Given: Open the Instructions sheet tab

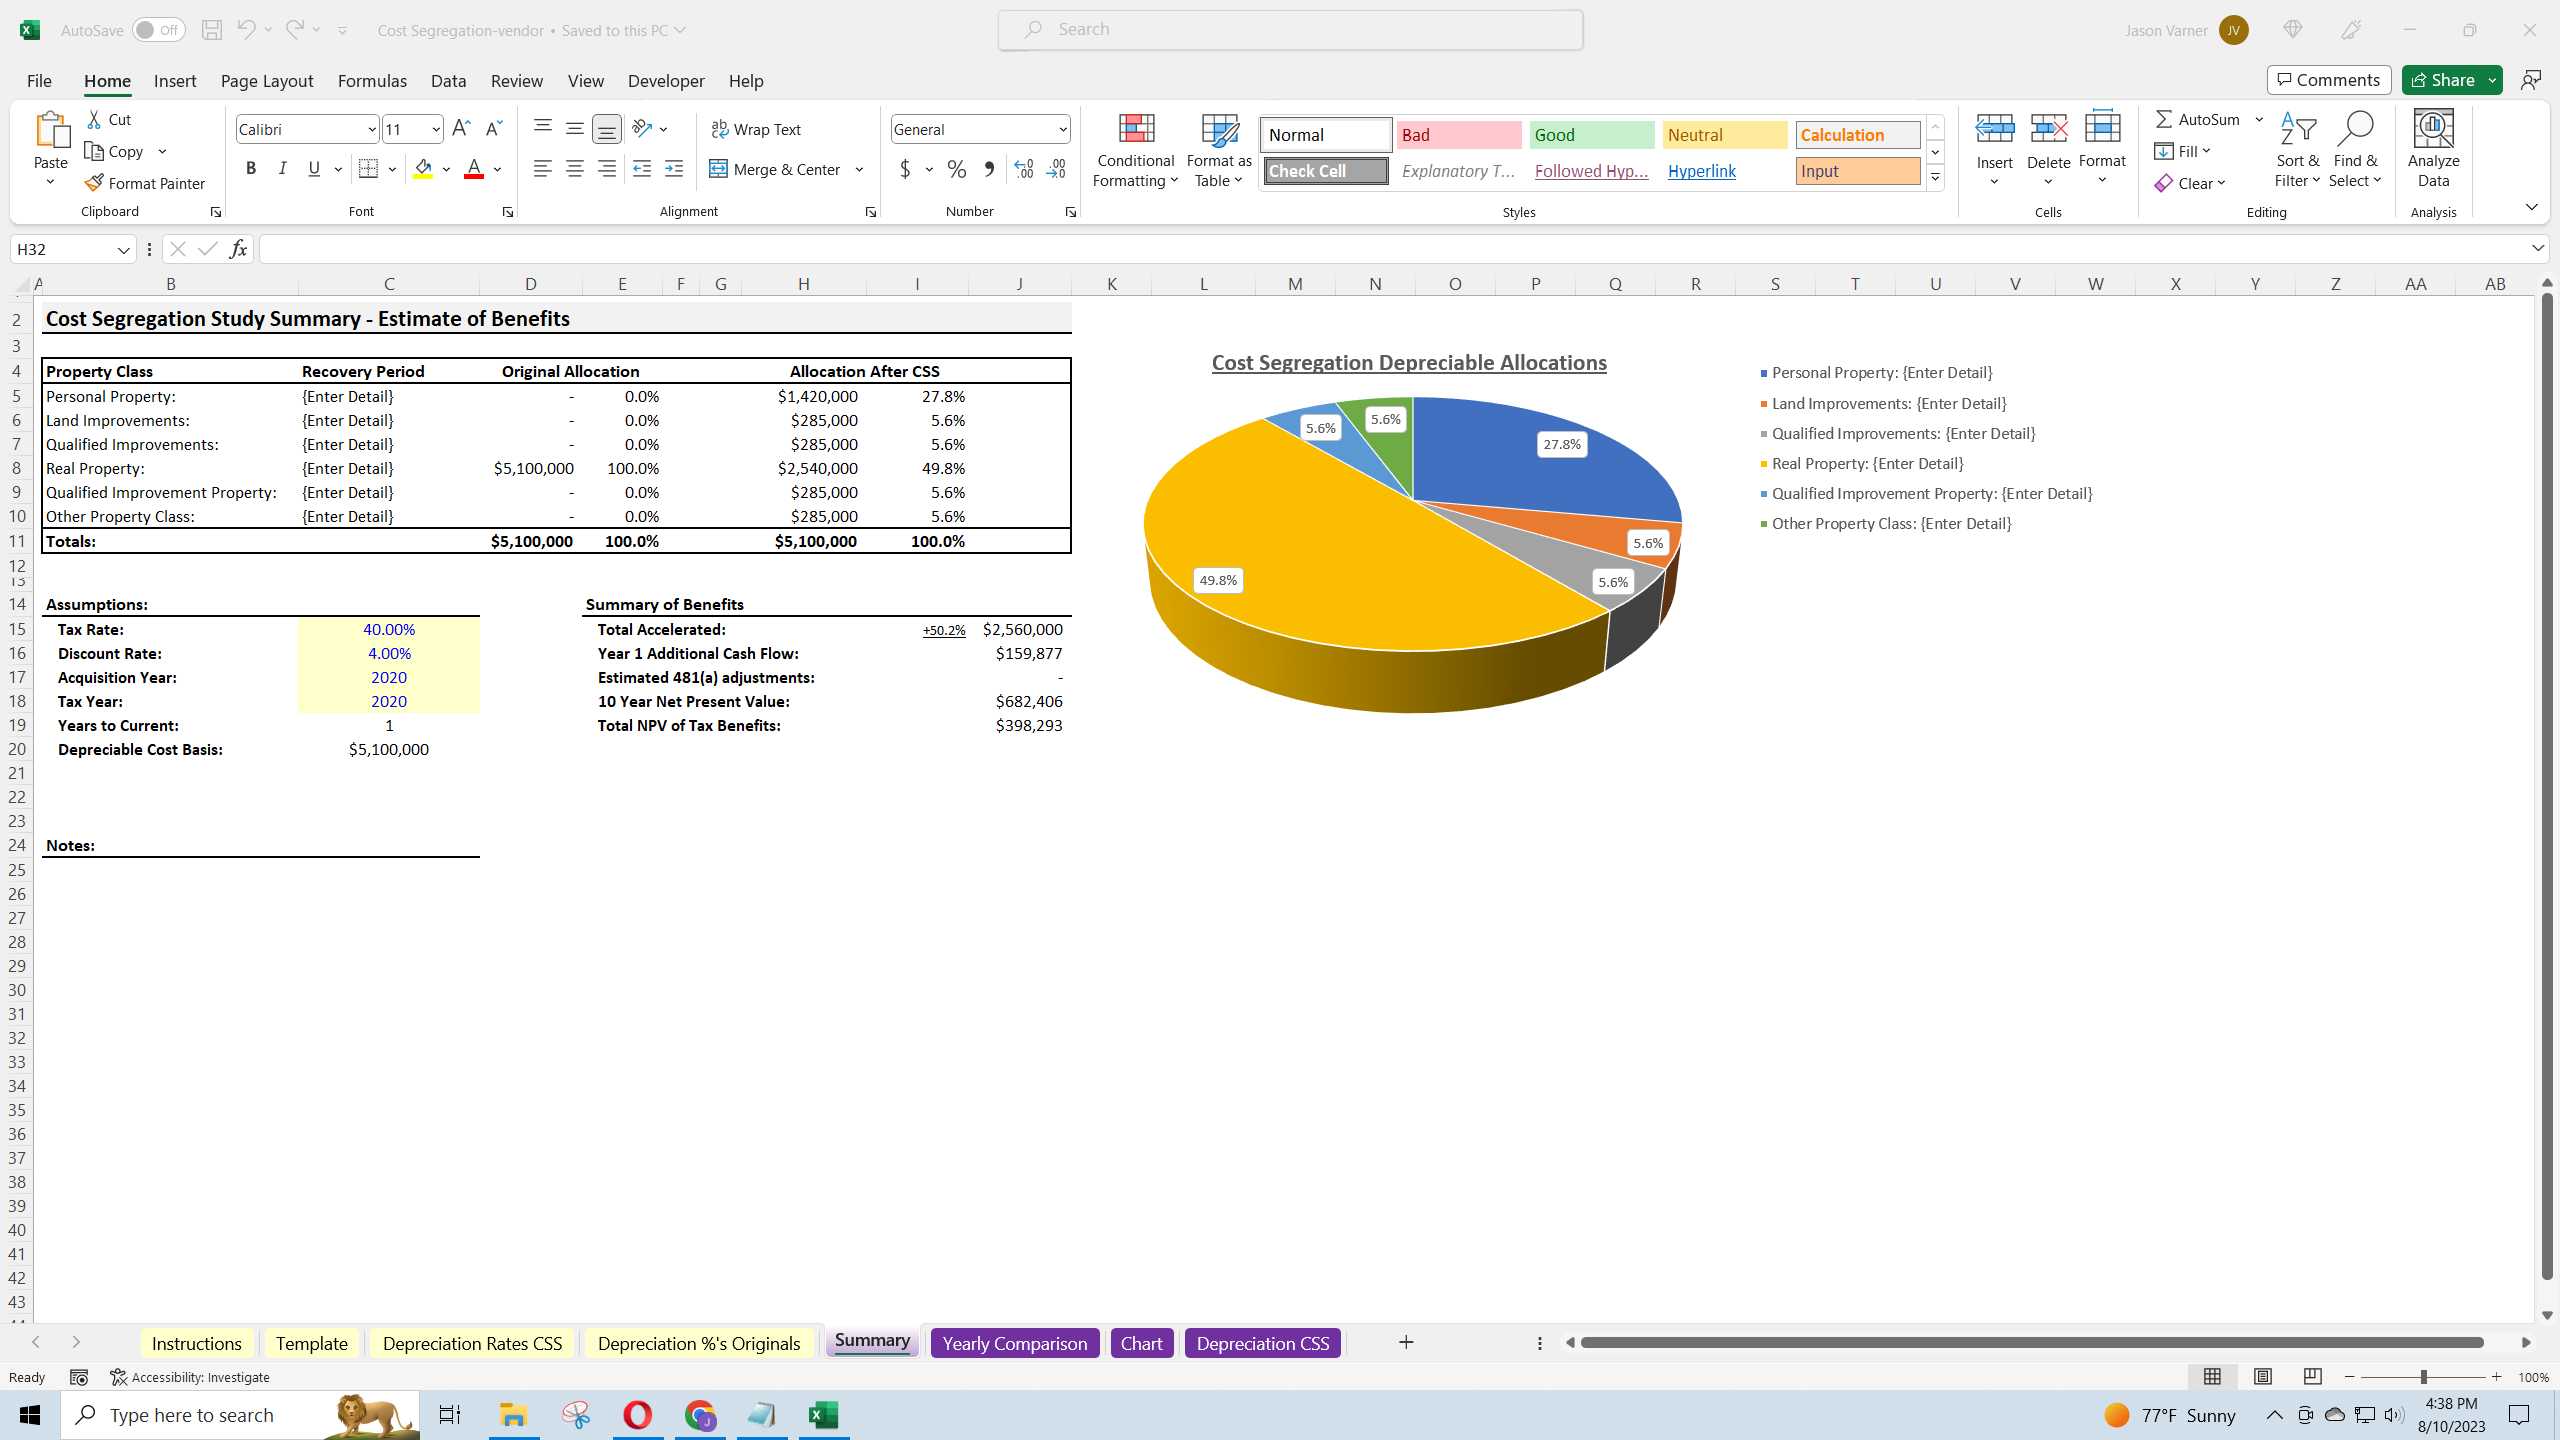Looking at the screenshot, I should pyautogui.click(x=197, y=1343).
